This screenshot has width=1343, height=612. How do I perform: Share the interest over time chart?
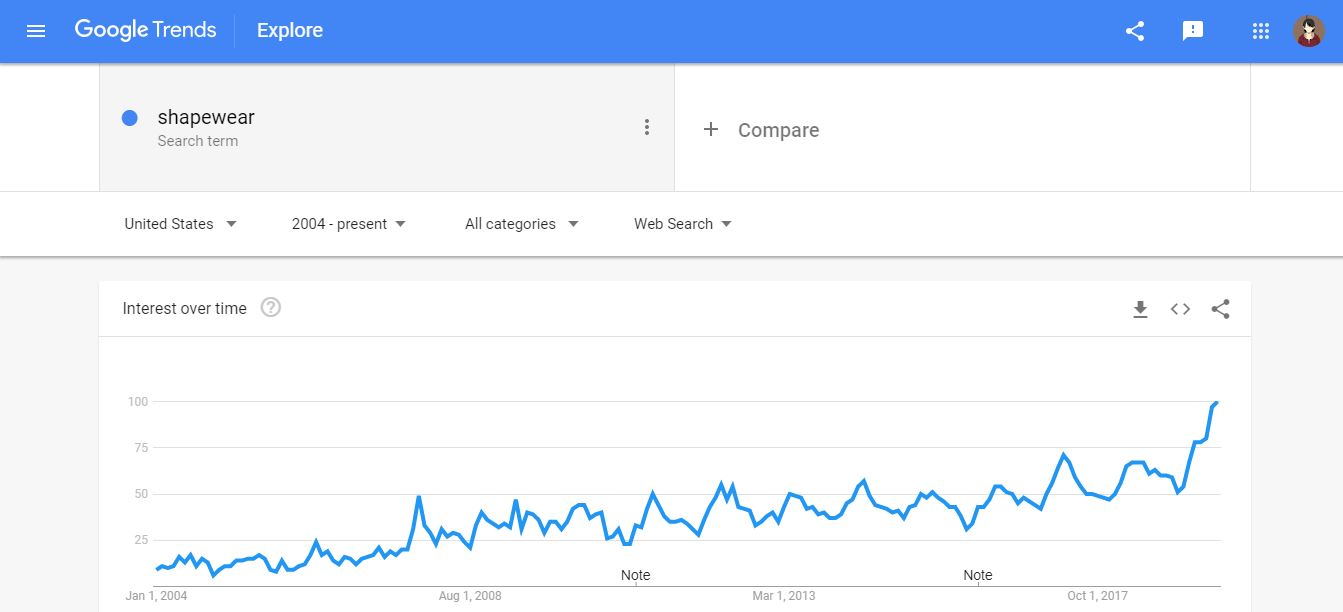pyautogui.click(x=1220, y=309)
